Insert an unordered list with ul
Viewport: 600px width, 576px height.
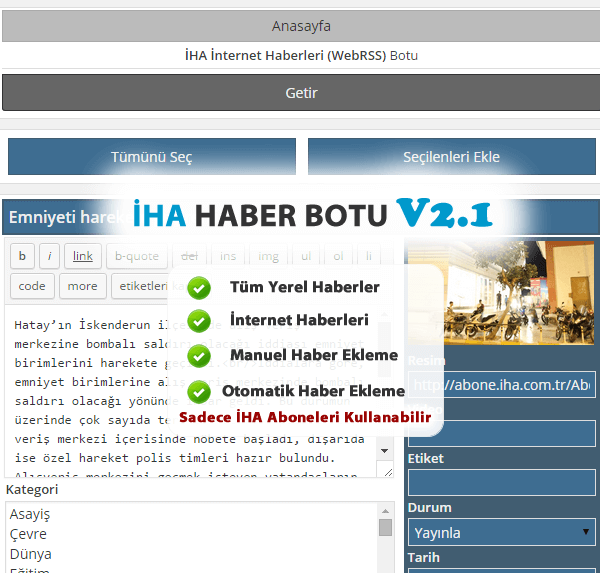306,256
